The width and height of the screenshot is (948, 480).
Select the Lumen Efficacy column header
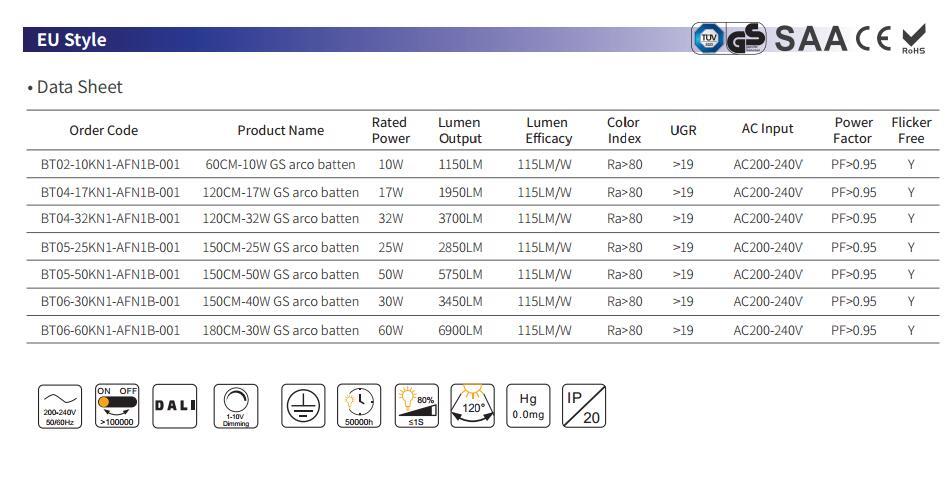(547, 130)
